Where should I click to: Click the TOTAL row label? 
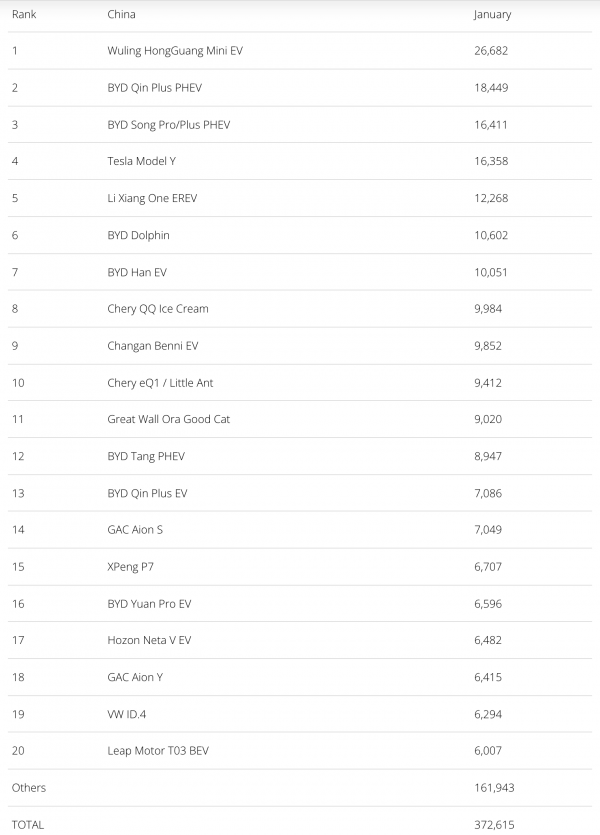[x=28, y=824]
